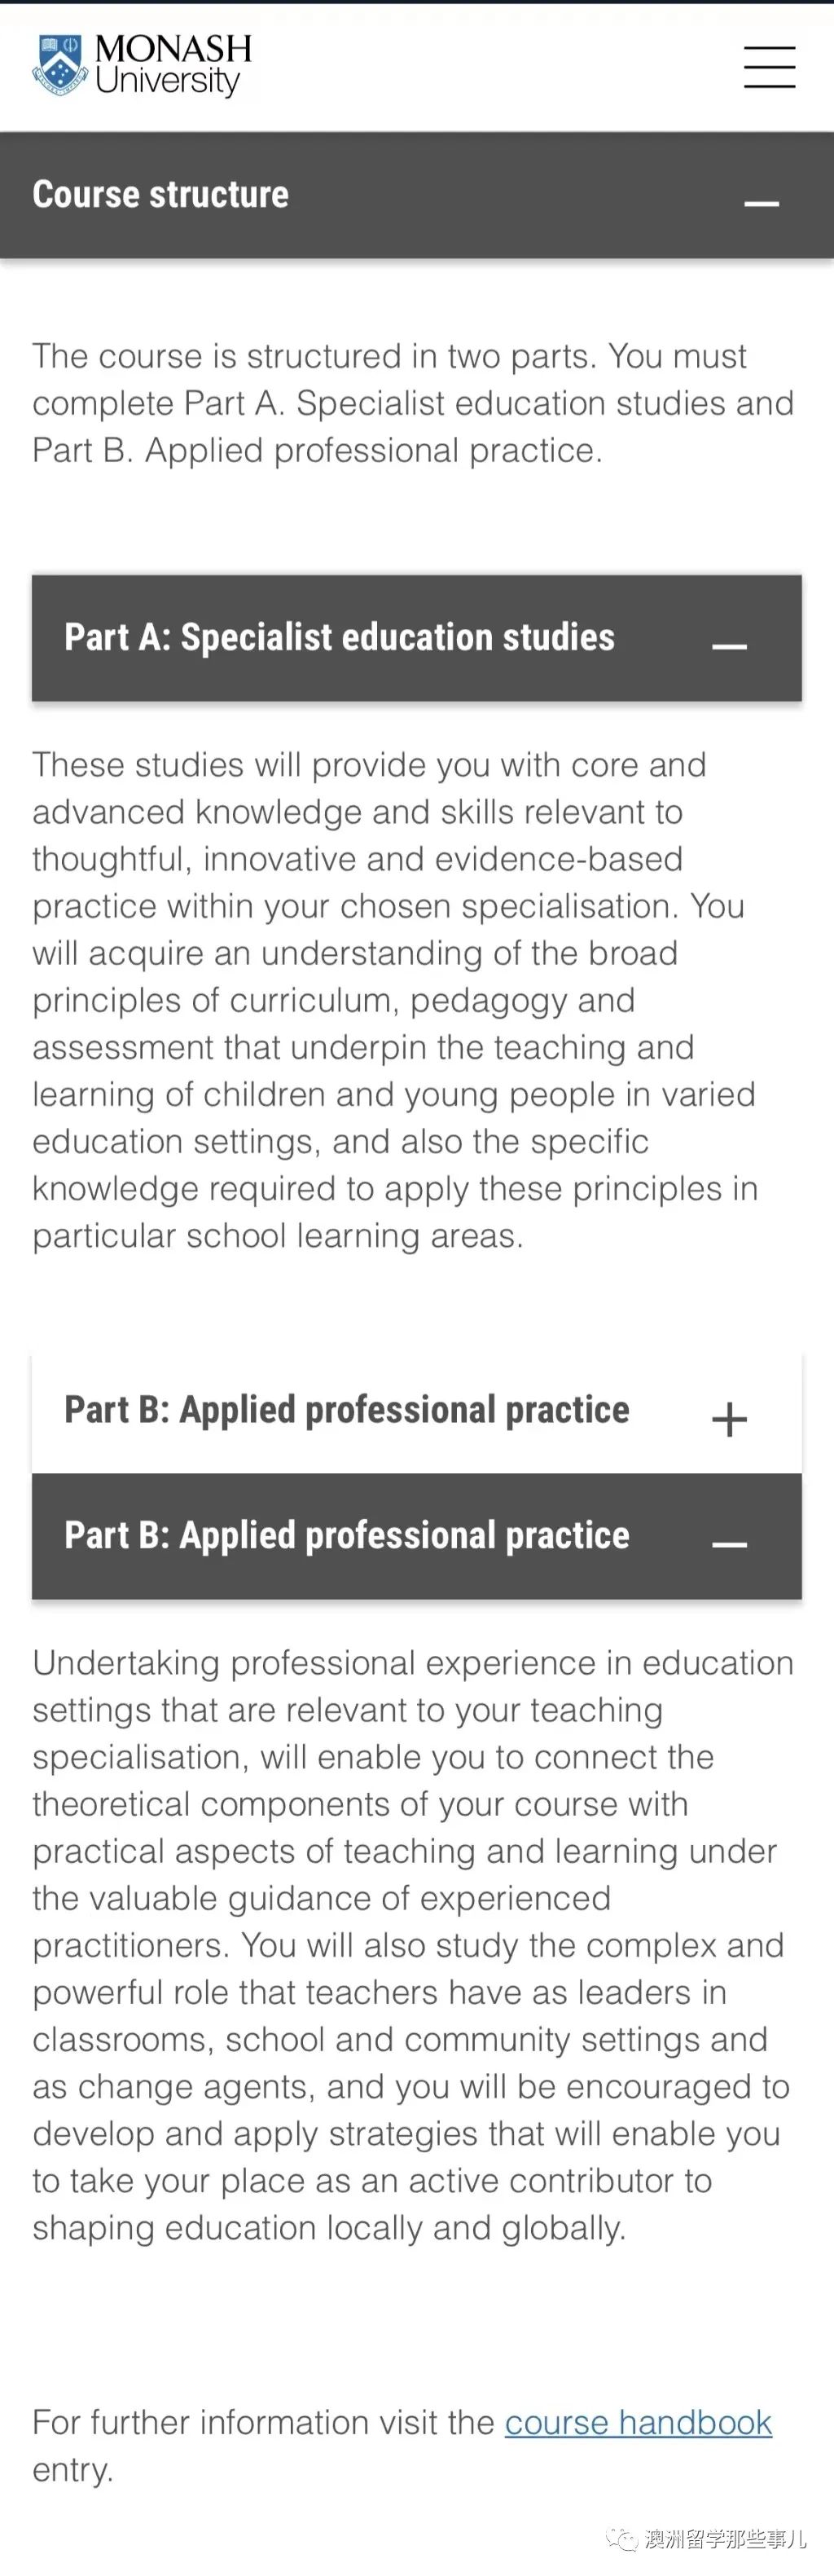
Task: Click the plus icon on white Part B row
Action: (x=729, y=1419)
